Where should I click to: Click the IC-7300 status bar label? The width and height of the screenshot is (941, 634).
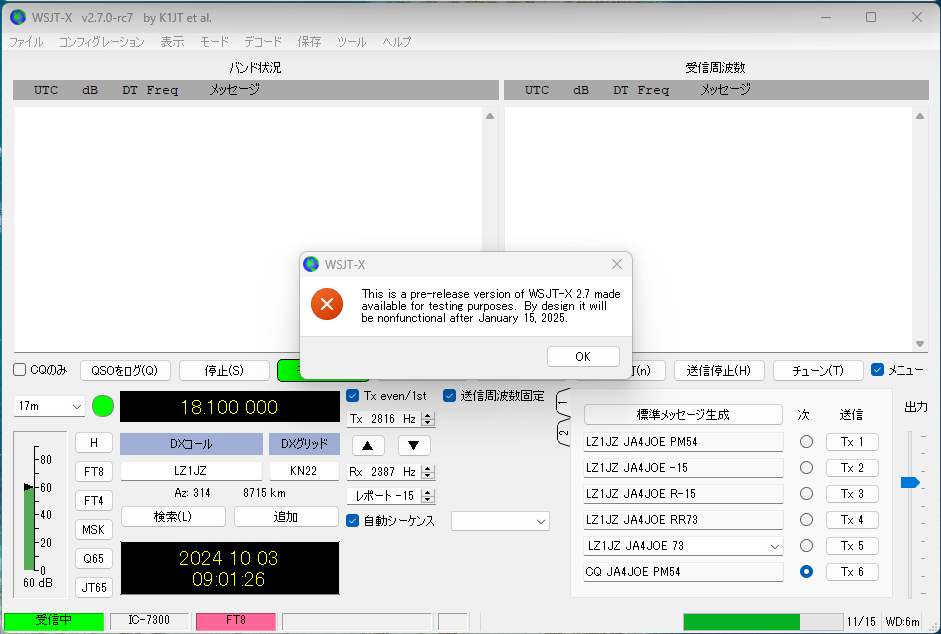point(149,620)
